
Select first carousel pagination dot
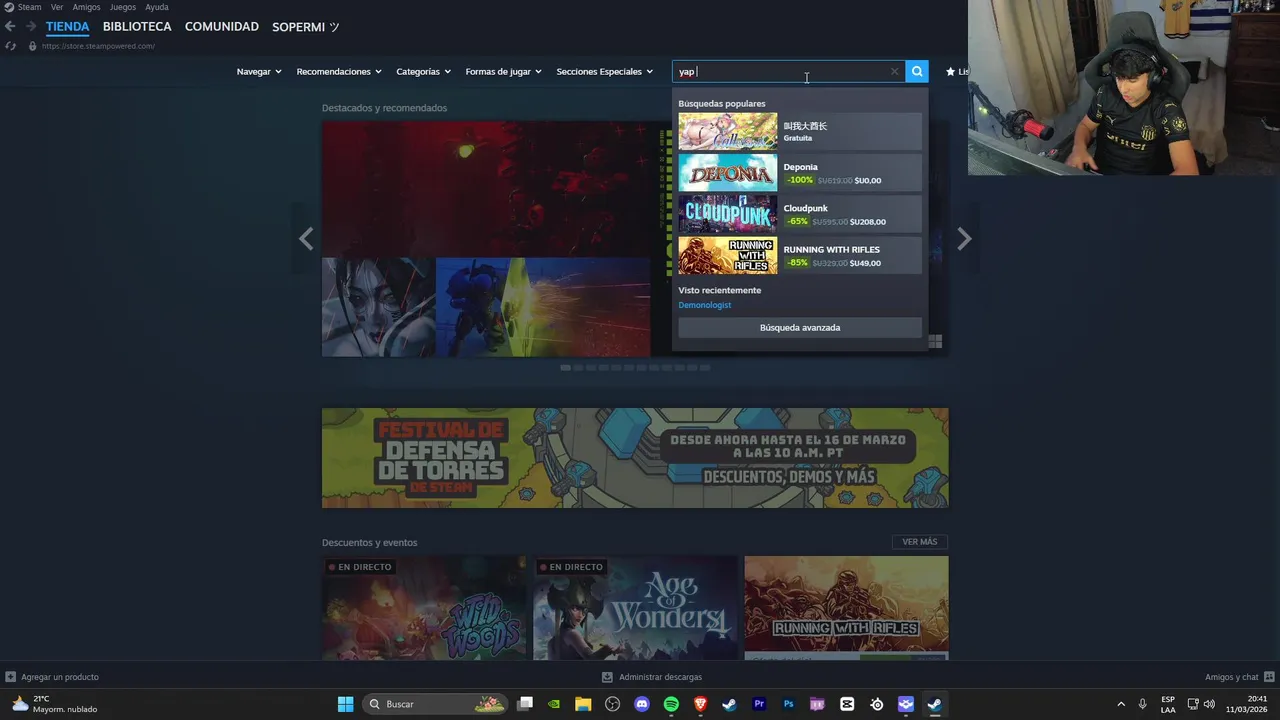coord(566,368)
